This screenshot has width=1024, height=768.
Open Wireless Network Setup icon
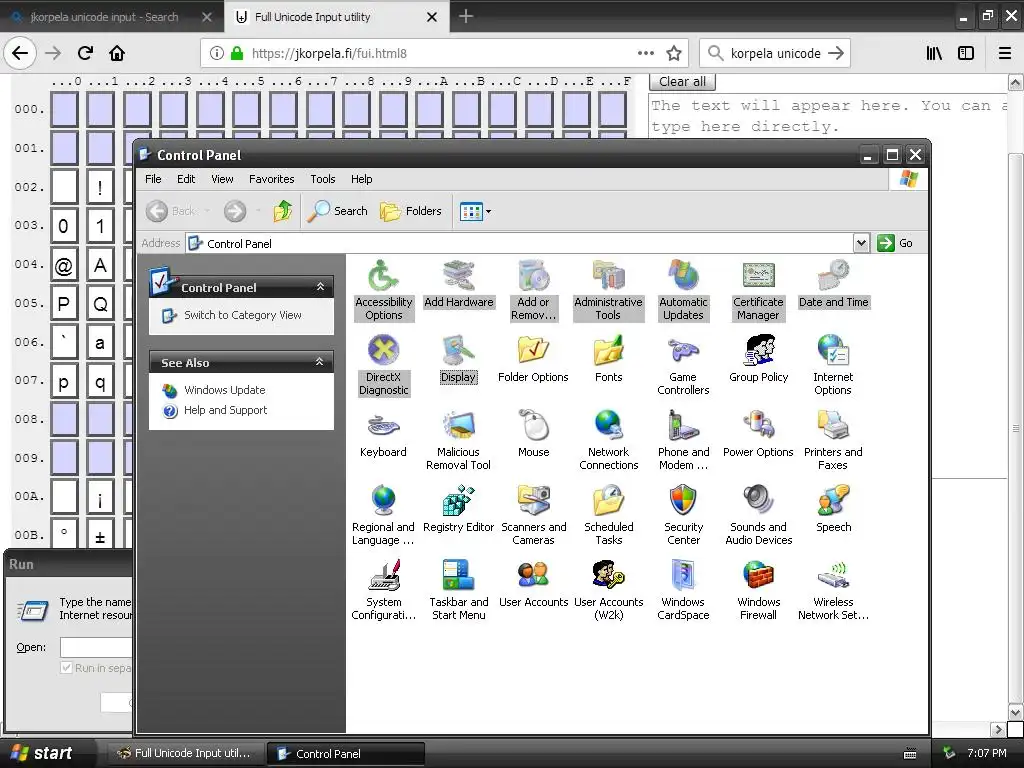click(833, 591)
